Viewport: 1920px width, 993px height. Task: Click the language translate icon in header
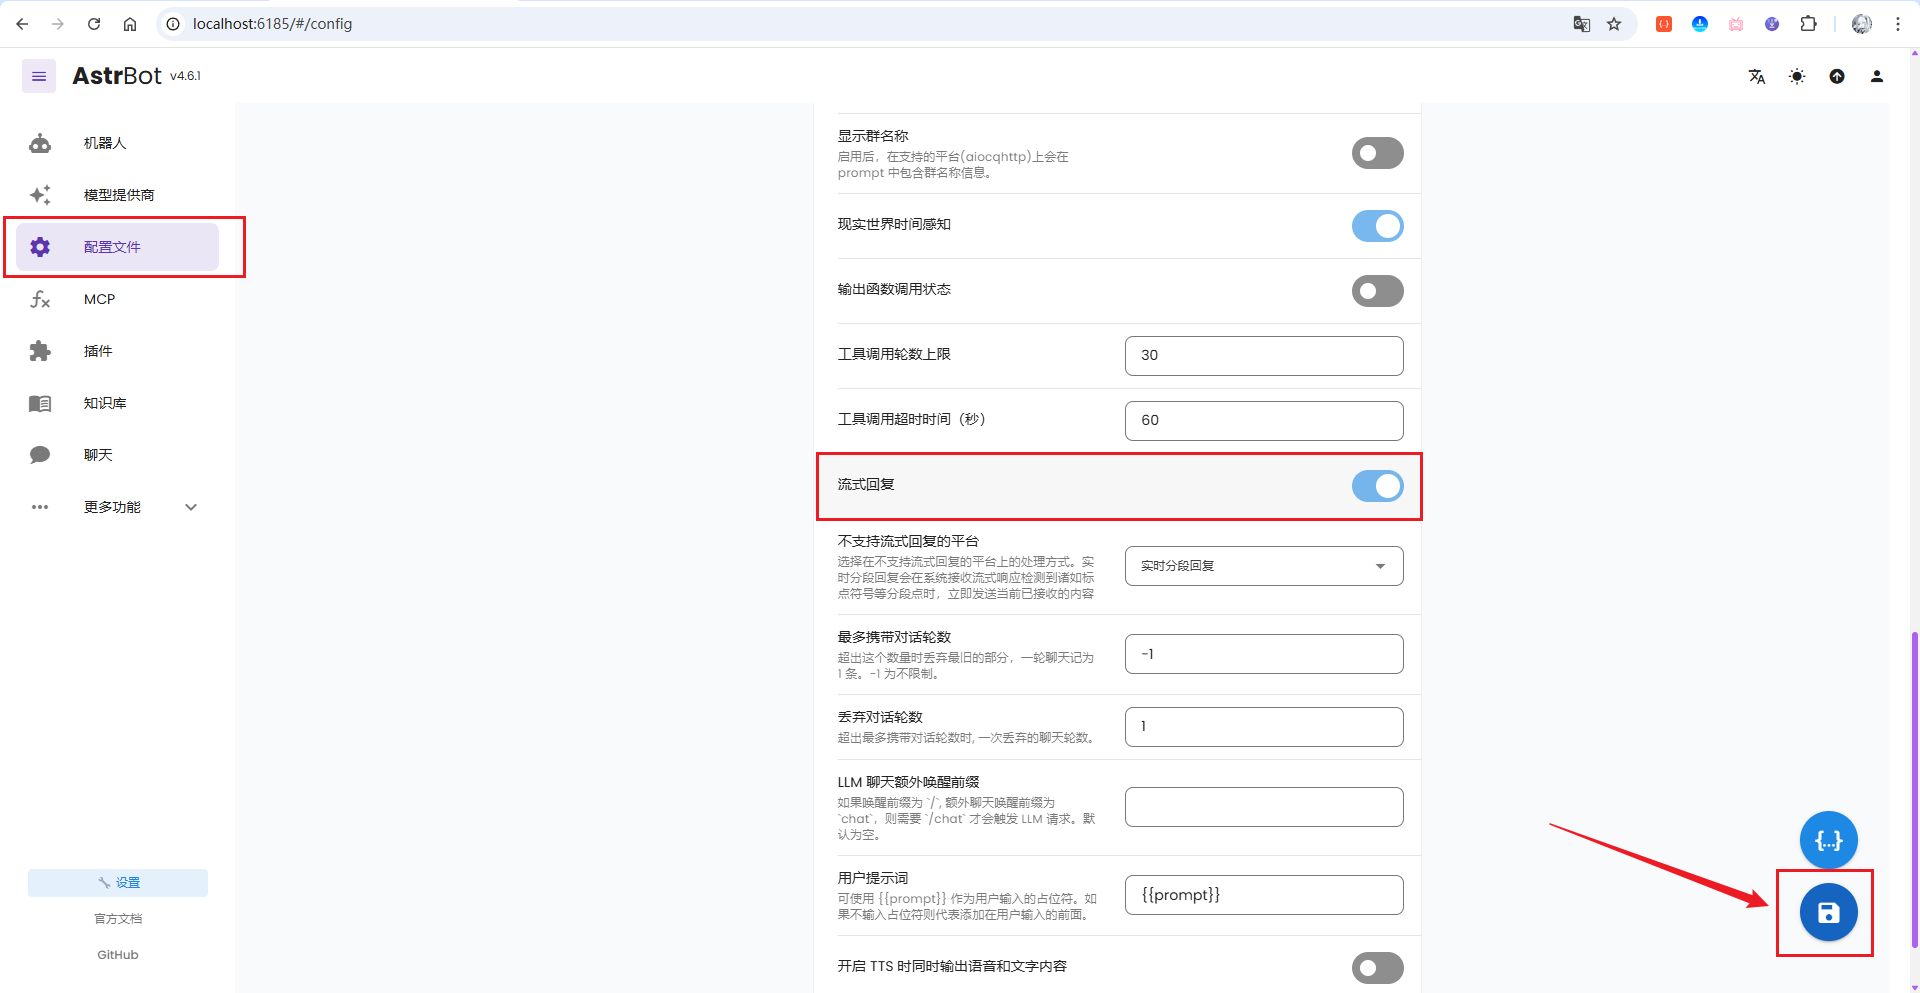tap(1756, 77)
